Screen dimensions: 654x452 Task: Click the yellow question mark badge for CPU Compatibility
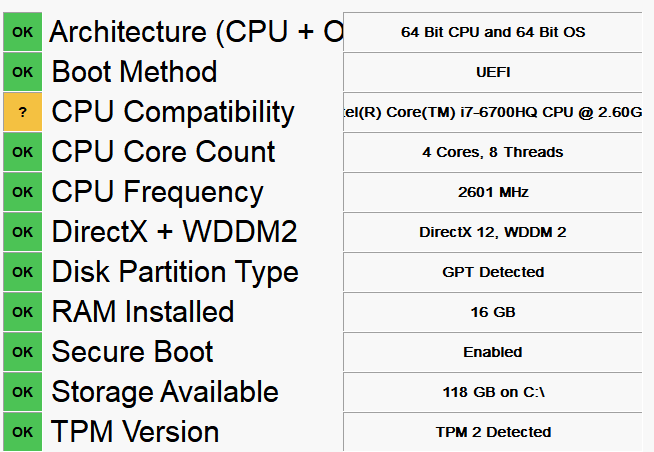tap(23, 112)
